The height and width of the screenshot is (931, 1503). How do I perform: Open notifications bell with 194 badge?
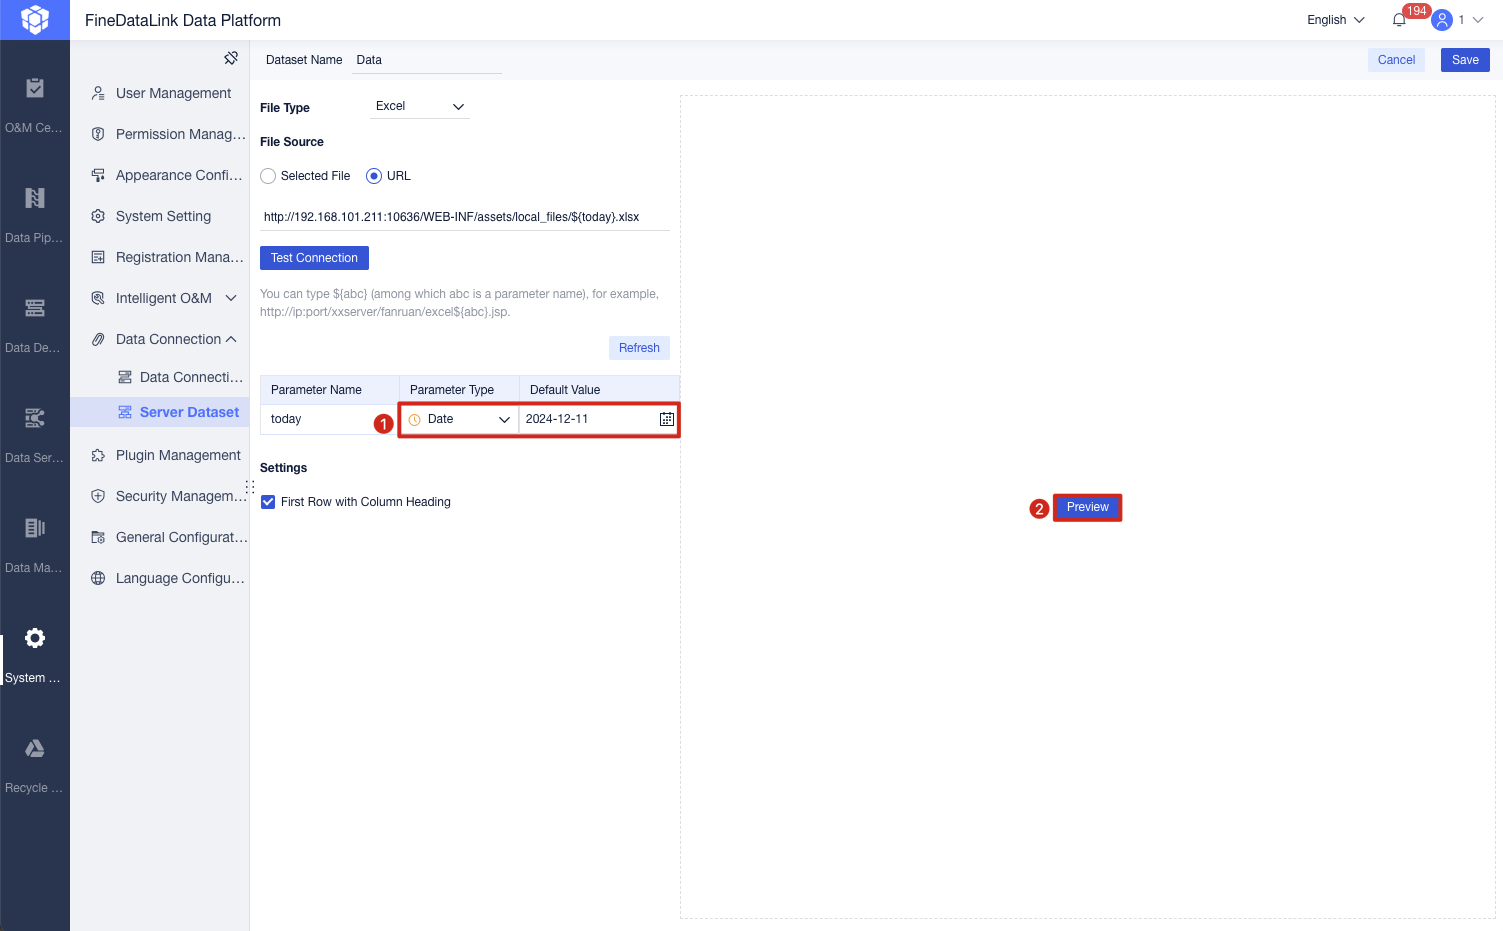[1399, 20]
